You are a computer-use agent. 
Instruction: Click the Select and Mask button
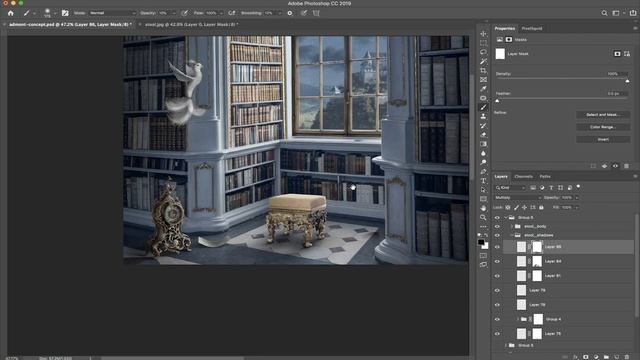[603, 115]
